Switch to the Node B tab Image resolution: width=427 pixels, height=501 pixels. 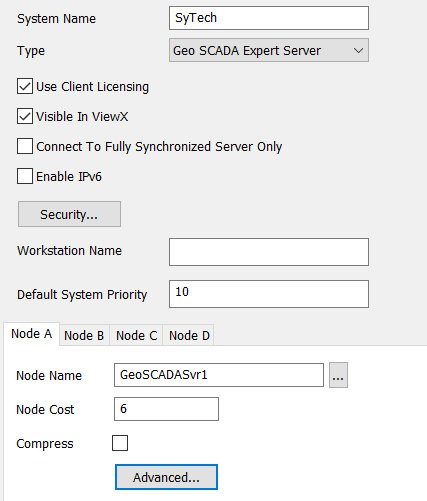[84, 335]
